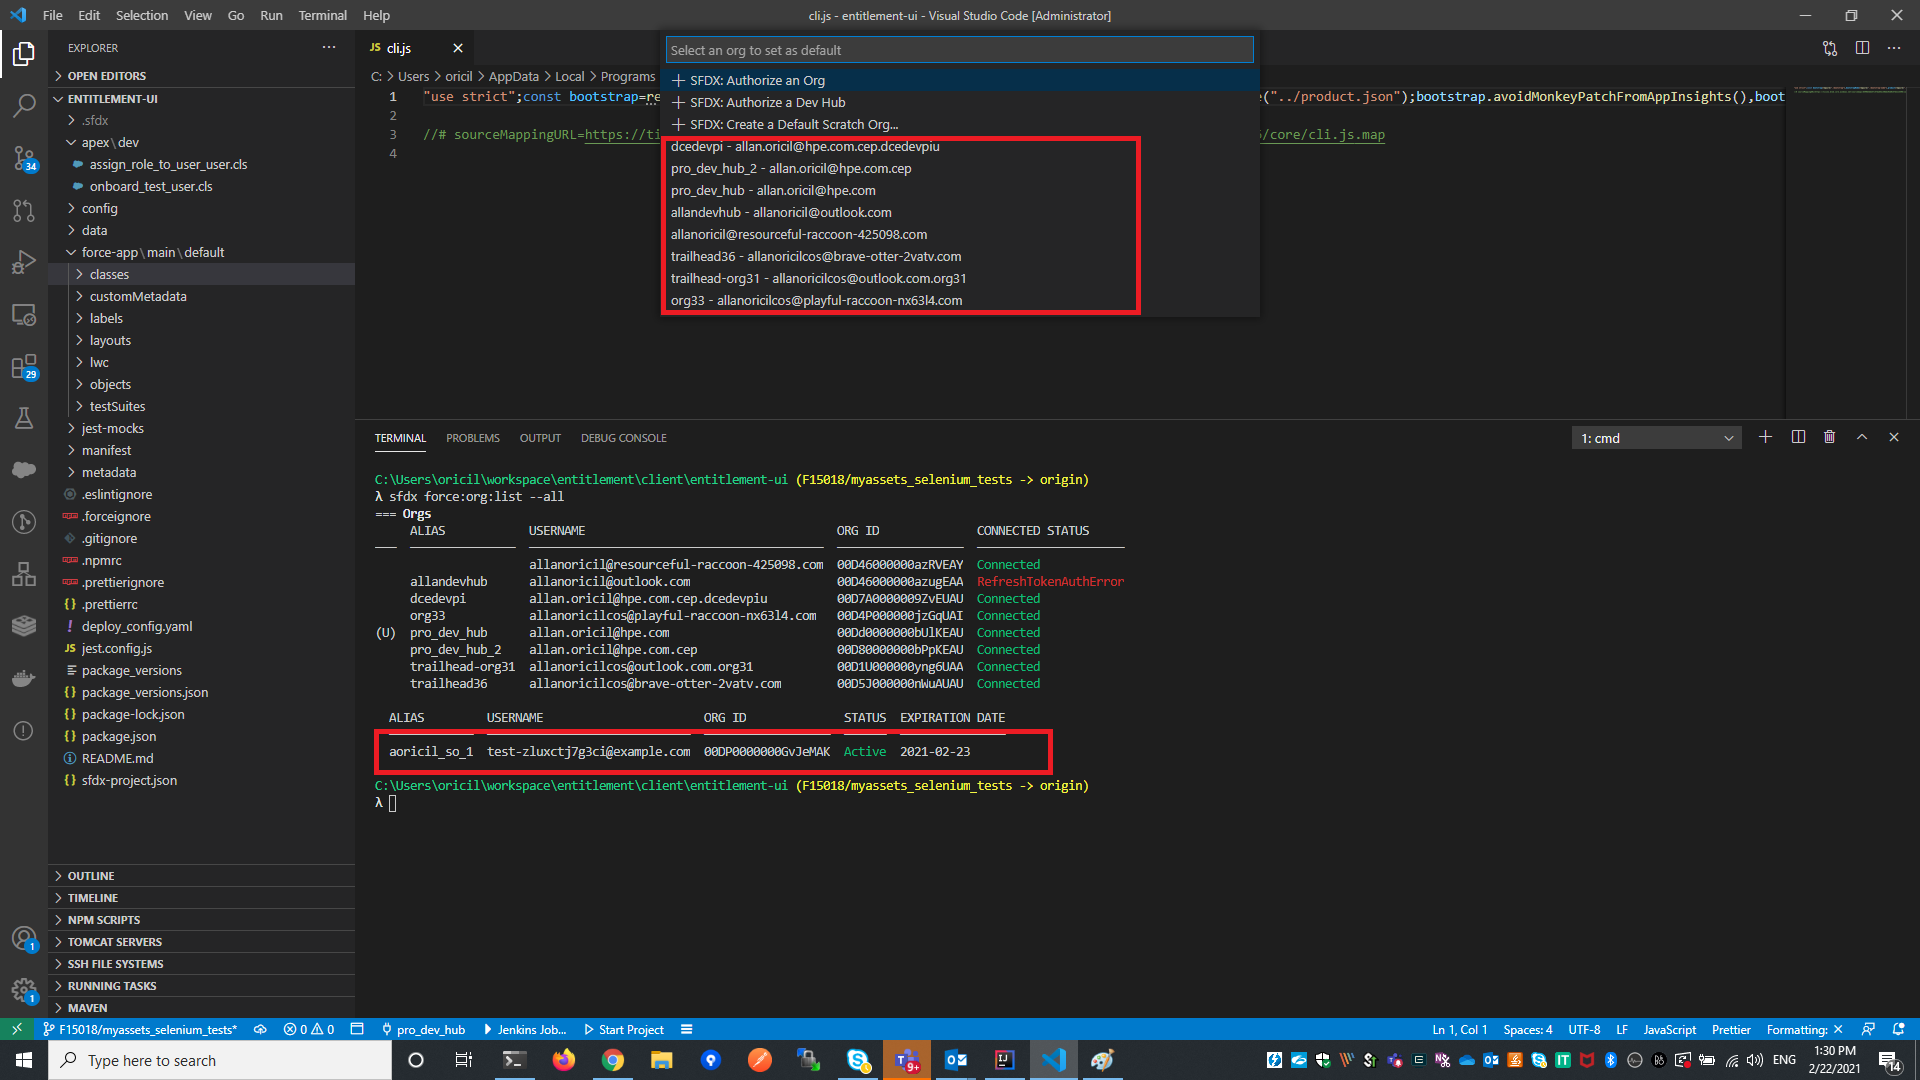This screenshot has width=1920, height=1080.
Task: Select the Test beaker icon
Action: (x=24, y=418)
